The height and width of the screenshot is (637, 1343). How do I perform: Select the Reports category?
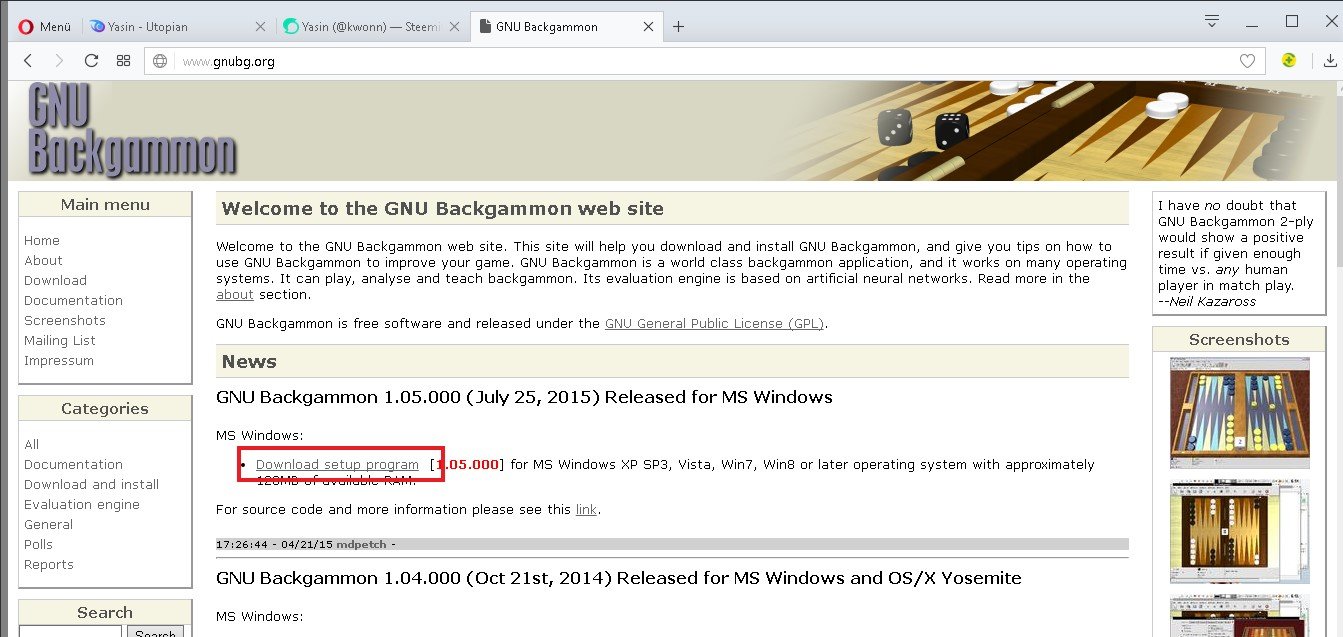[x=49, y=564]
